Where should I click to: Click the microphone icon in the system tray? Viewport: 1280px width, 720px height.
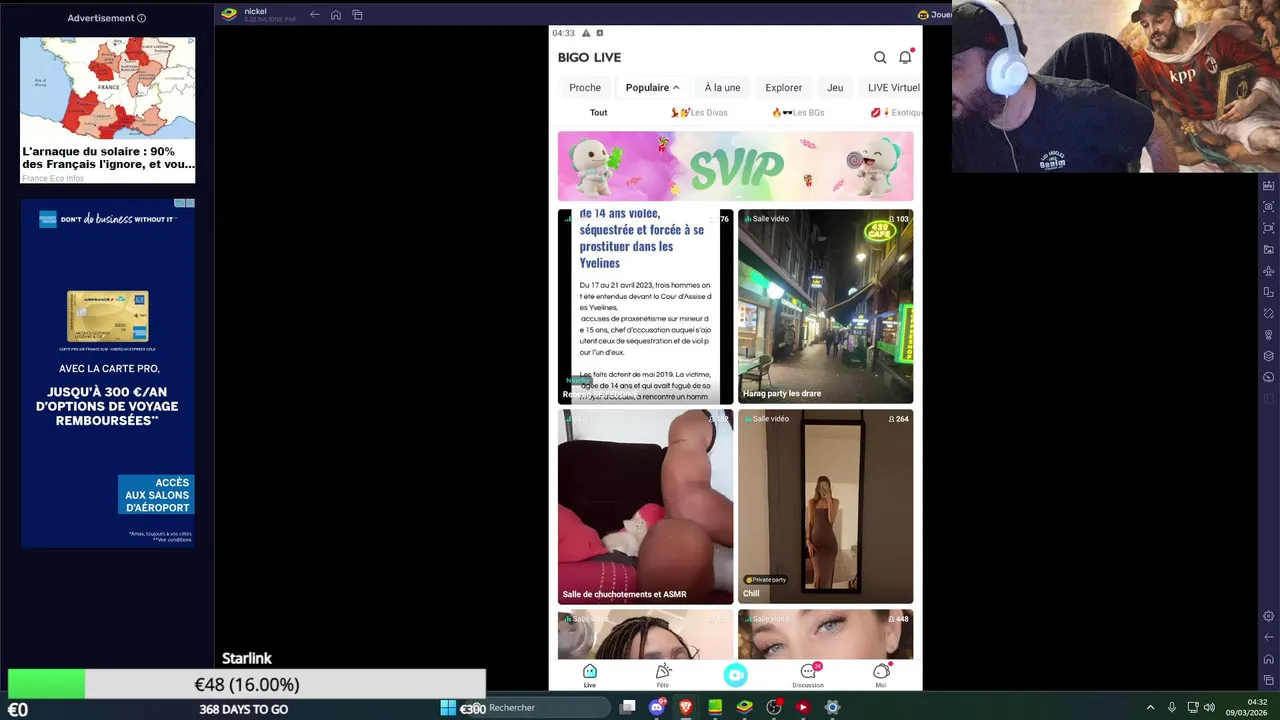pyautogui.click(x=1171, y=707)
